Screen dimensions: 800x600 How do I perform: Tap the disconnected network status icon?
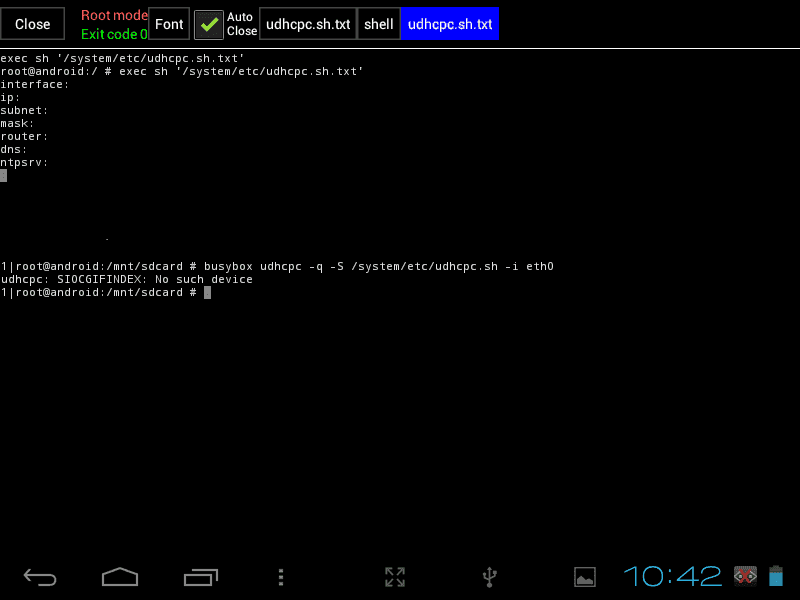pyautogui.click(x=745, y=576)
